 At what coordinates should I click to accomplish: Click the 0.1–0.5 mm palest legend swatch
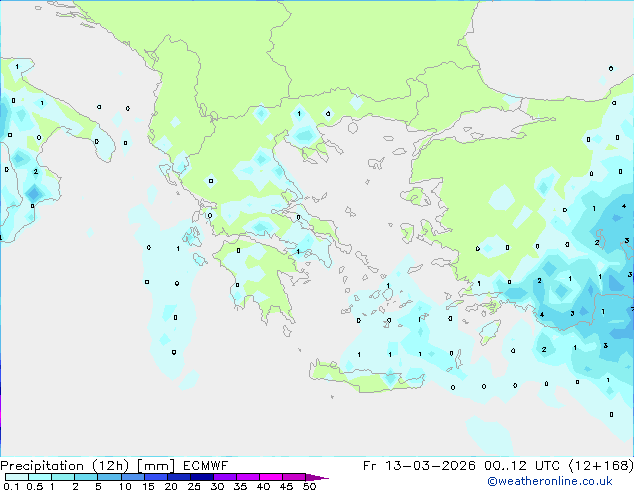[17, 477]
